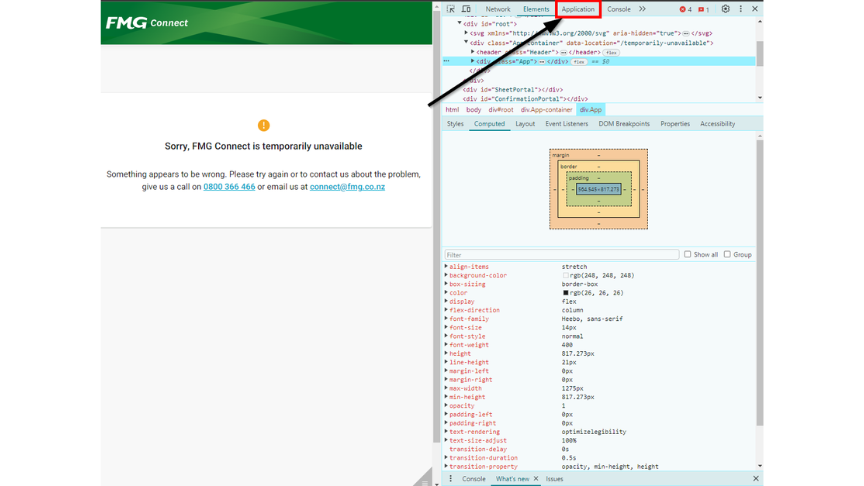
Task: Open the Event Listeners subtab
Action: (x=566, y=124)
